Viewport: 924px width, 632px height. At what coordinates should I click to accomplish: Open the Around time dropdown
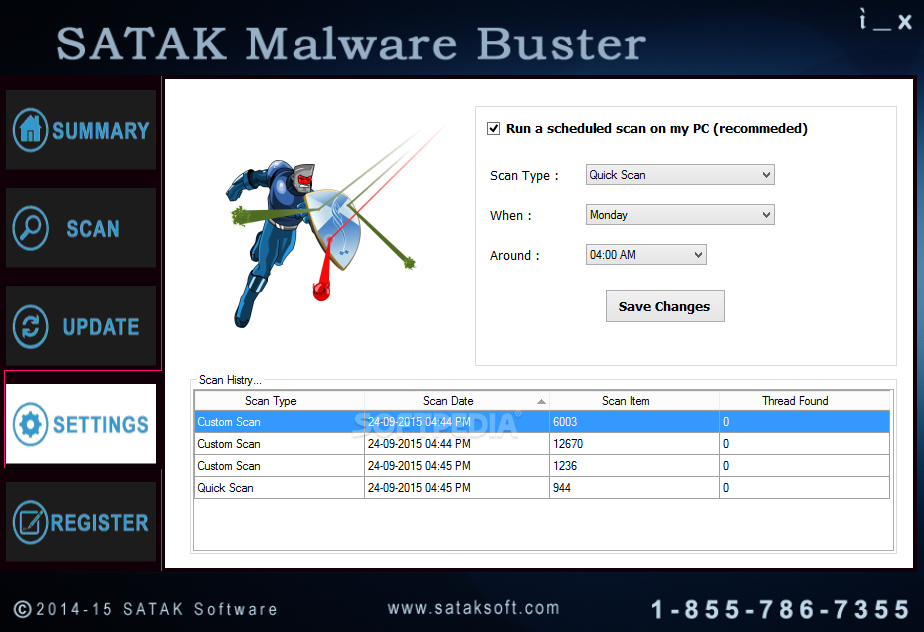click(x=646, y=255)
